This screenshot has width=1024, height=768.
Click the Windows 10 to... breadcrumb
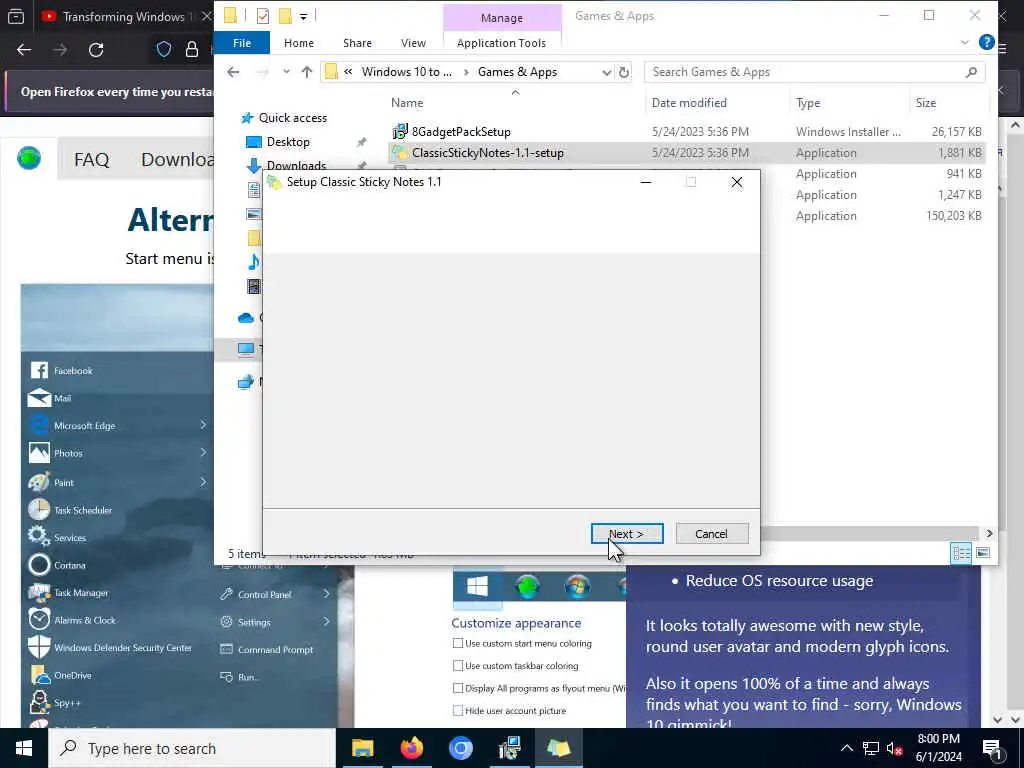click(x=406, y=72)
